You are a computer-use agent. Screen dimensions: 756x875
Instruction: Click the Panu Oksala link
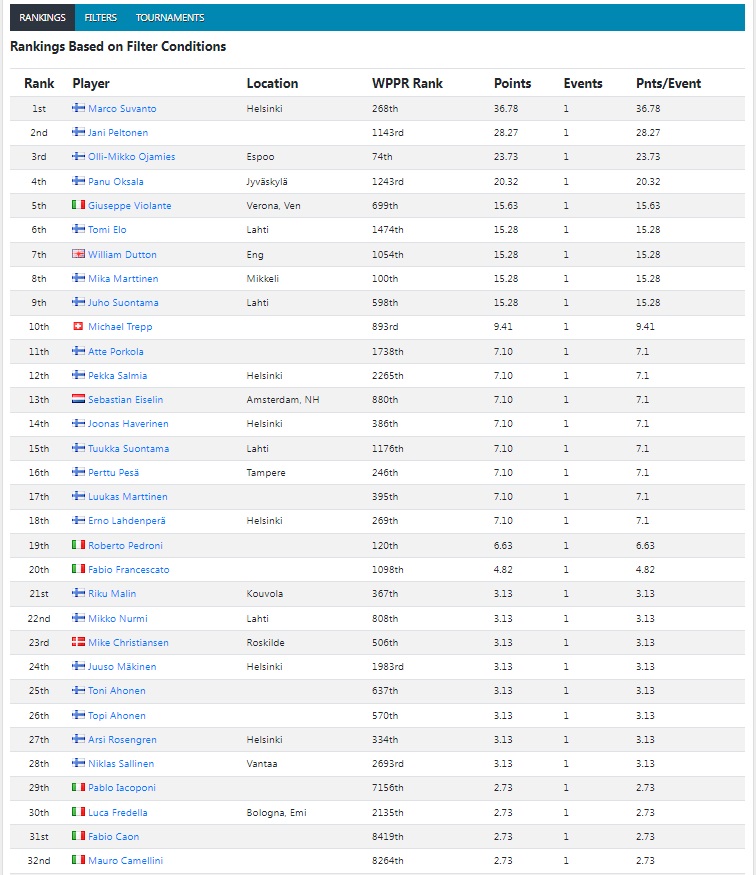pos(115,181)
